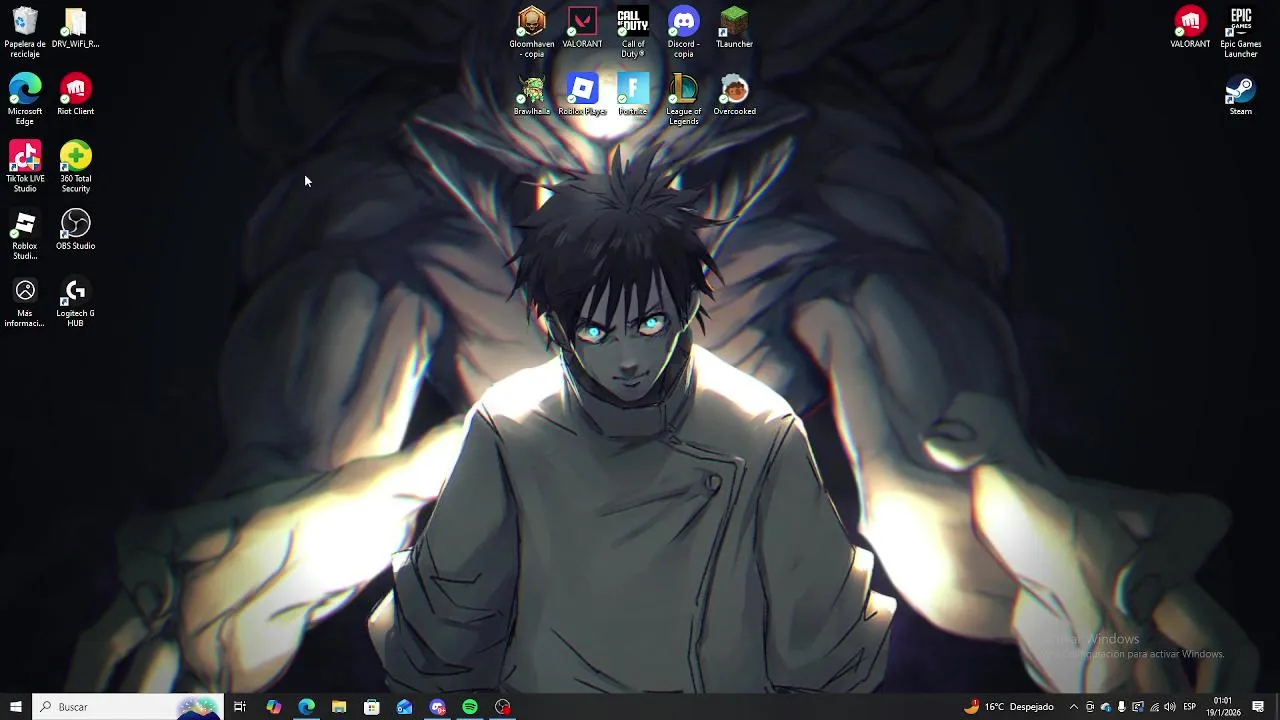Select the VALORANT icon beside Epic Games Launcher
The image size is (1280, 720).
coord(1190,28)
